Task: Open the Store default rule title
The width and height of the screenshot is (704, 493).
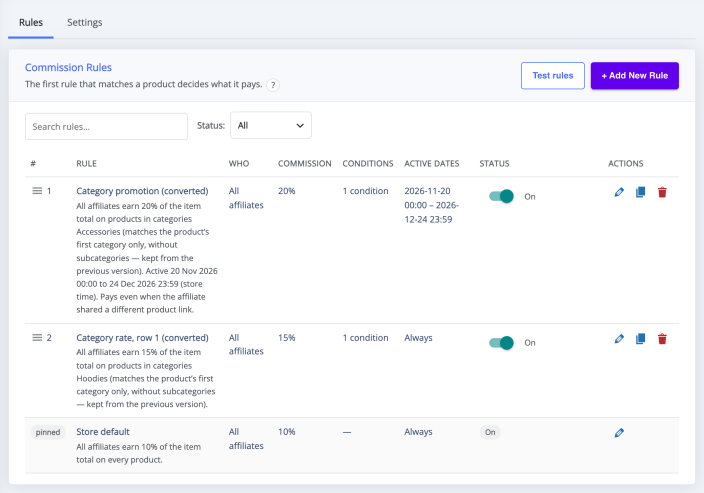Action: point(103,432)
